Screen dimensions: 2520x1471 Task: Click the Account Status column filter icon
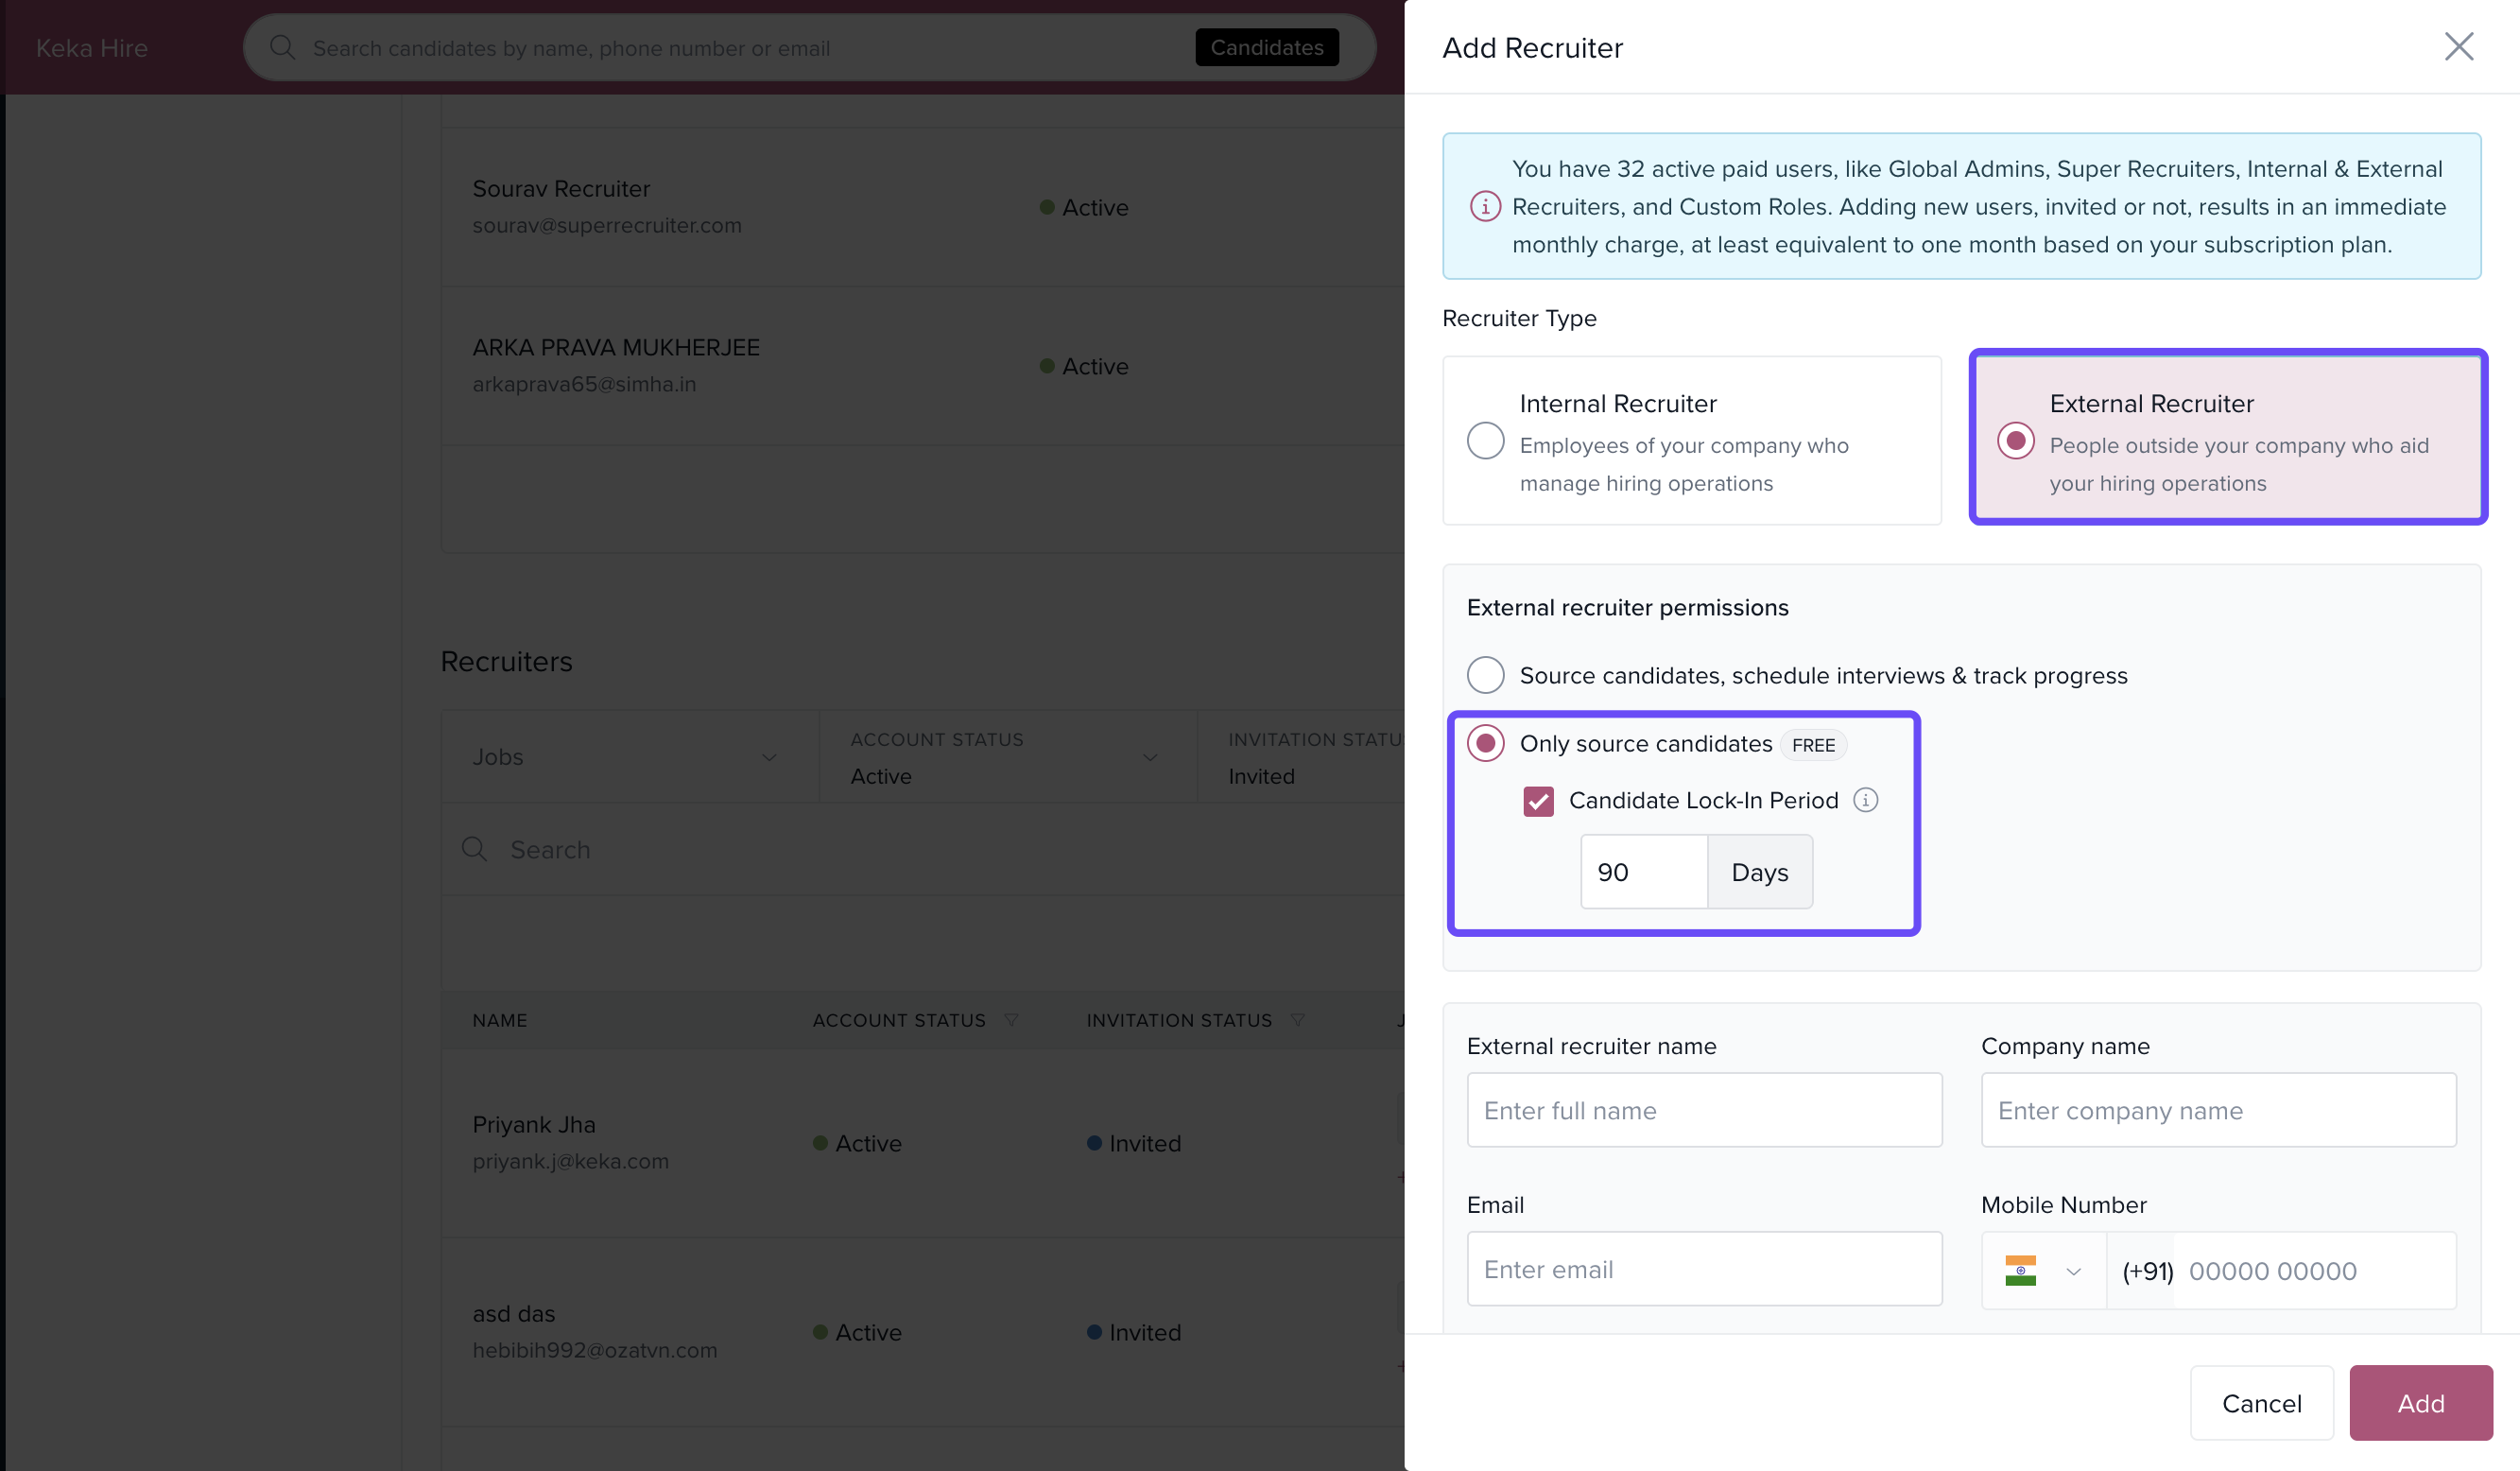[x=1011, y=1020]
